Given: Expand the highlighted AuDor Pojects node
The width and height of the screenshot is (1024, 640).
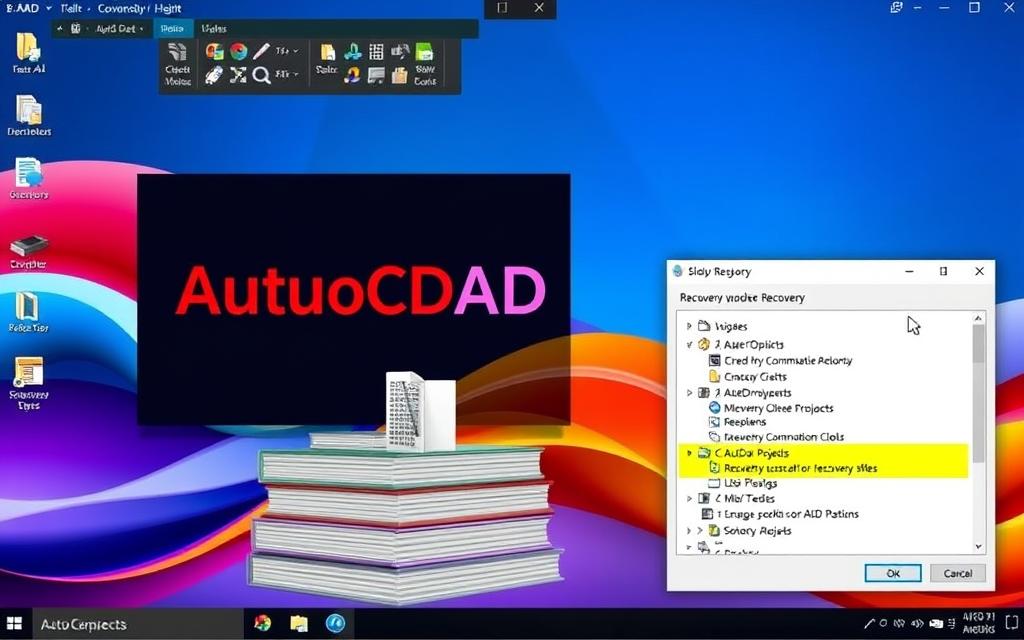Looking at the screenshot, I should [689, 453].
